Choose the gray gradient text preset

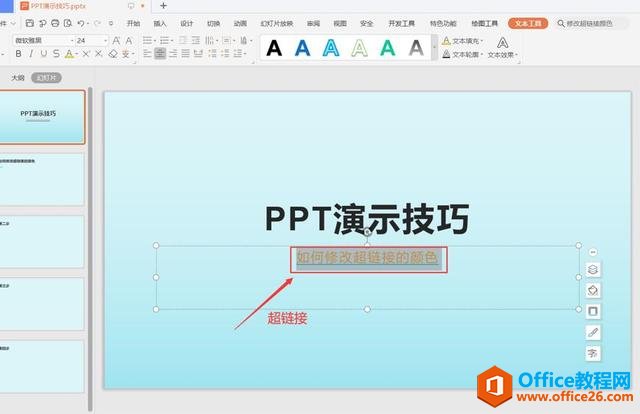(x=416, y=48)
